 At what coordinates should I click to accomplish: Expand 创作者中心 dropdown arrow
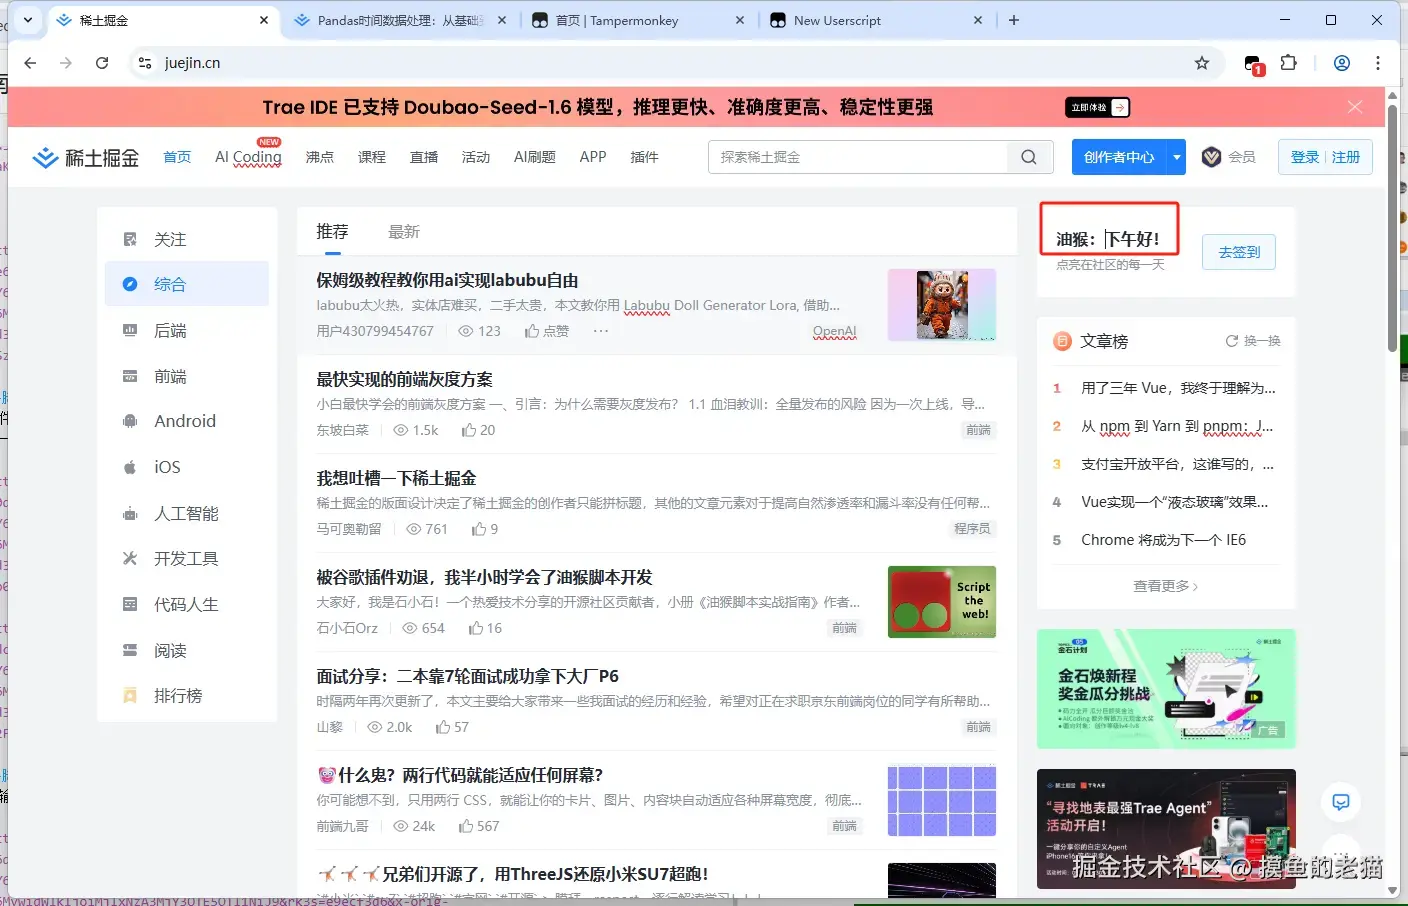coord(1177,157)
